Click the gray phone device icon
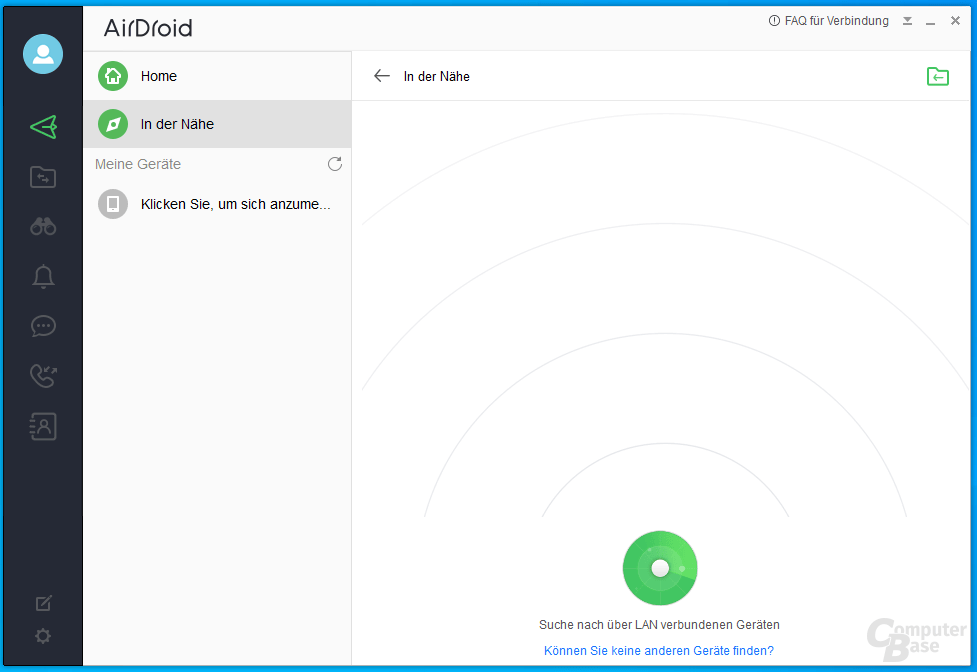Image resolution: width=977 pixels, height=672 pixels. click(x=113, y=204)
